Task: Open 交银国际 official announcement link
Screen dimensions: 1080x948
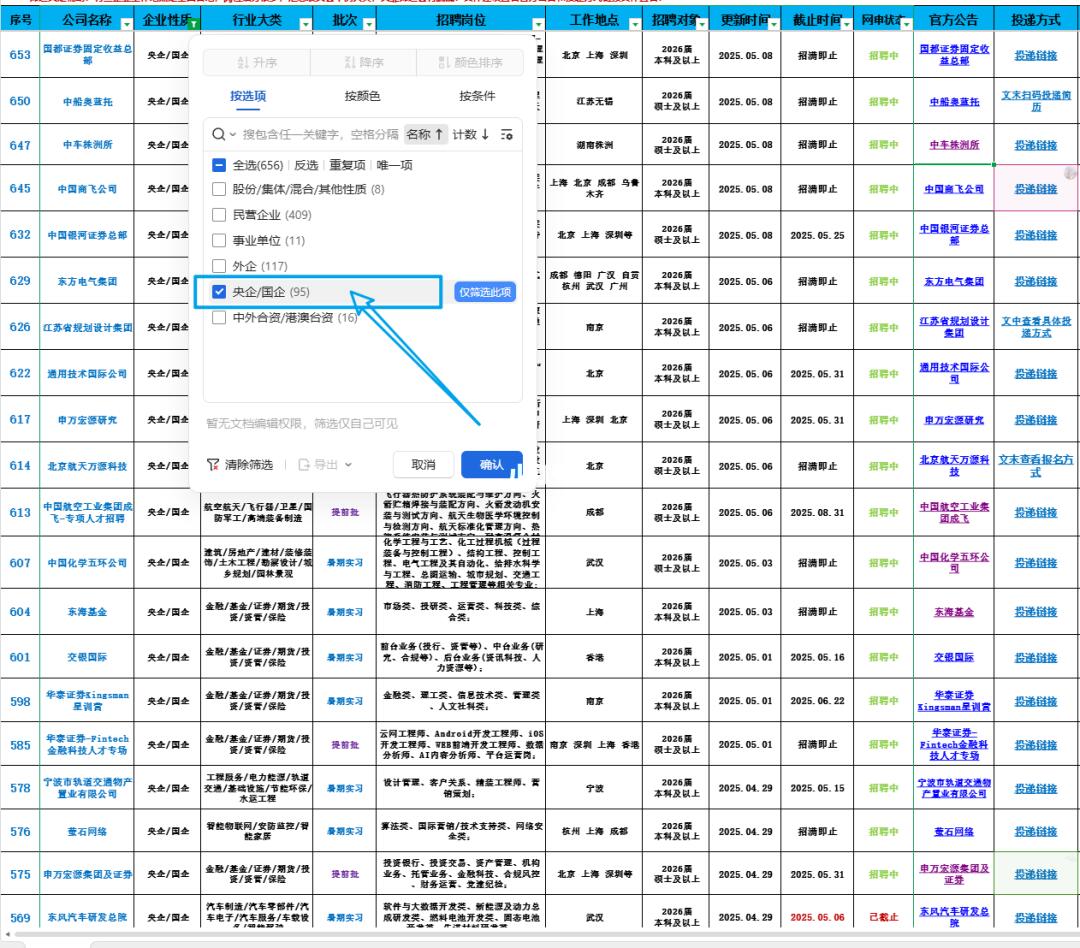Action: [954, 657]
